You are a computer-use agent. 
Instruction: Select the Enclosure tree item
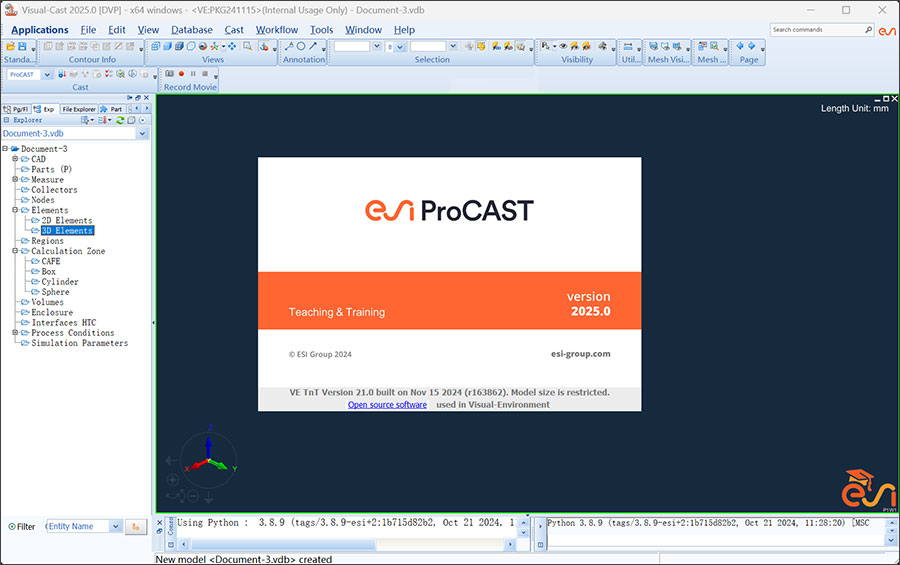pos(52,312)
